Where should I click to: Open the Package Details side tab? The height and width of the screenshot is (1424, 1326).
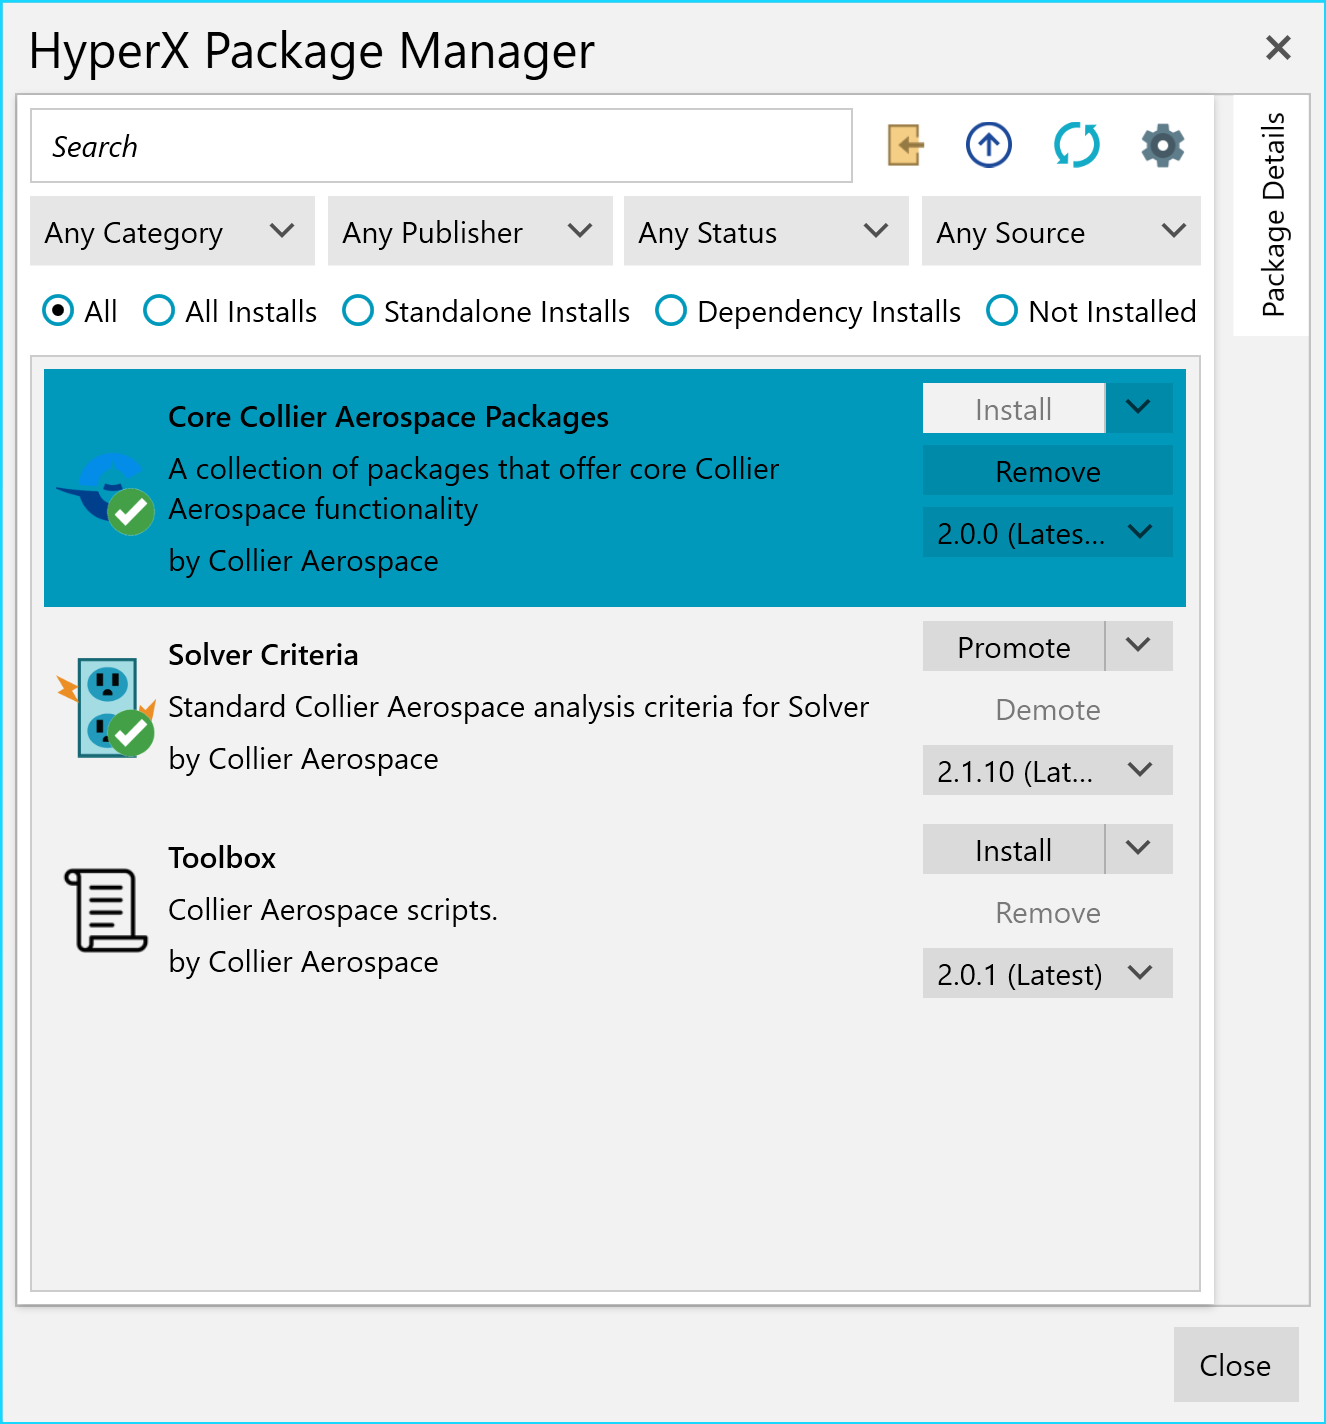[1272, 215]
